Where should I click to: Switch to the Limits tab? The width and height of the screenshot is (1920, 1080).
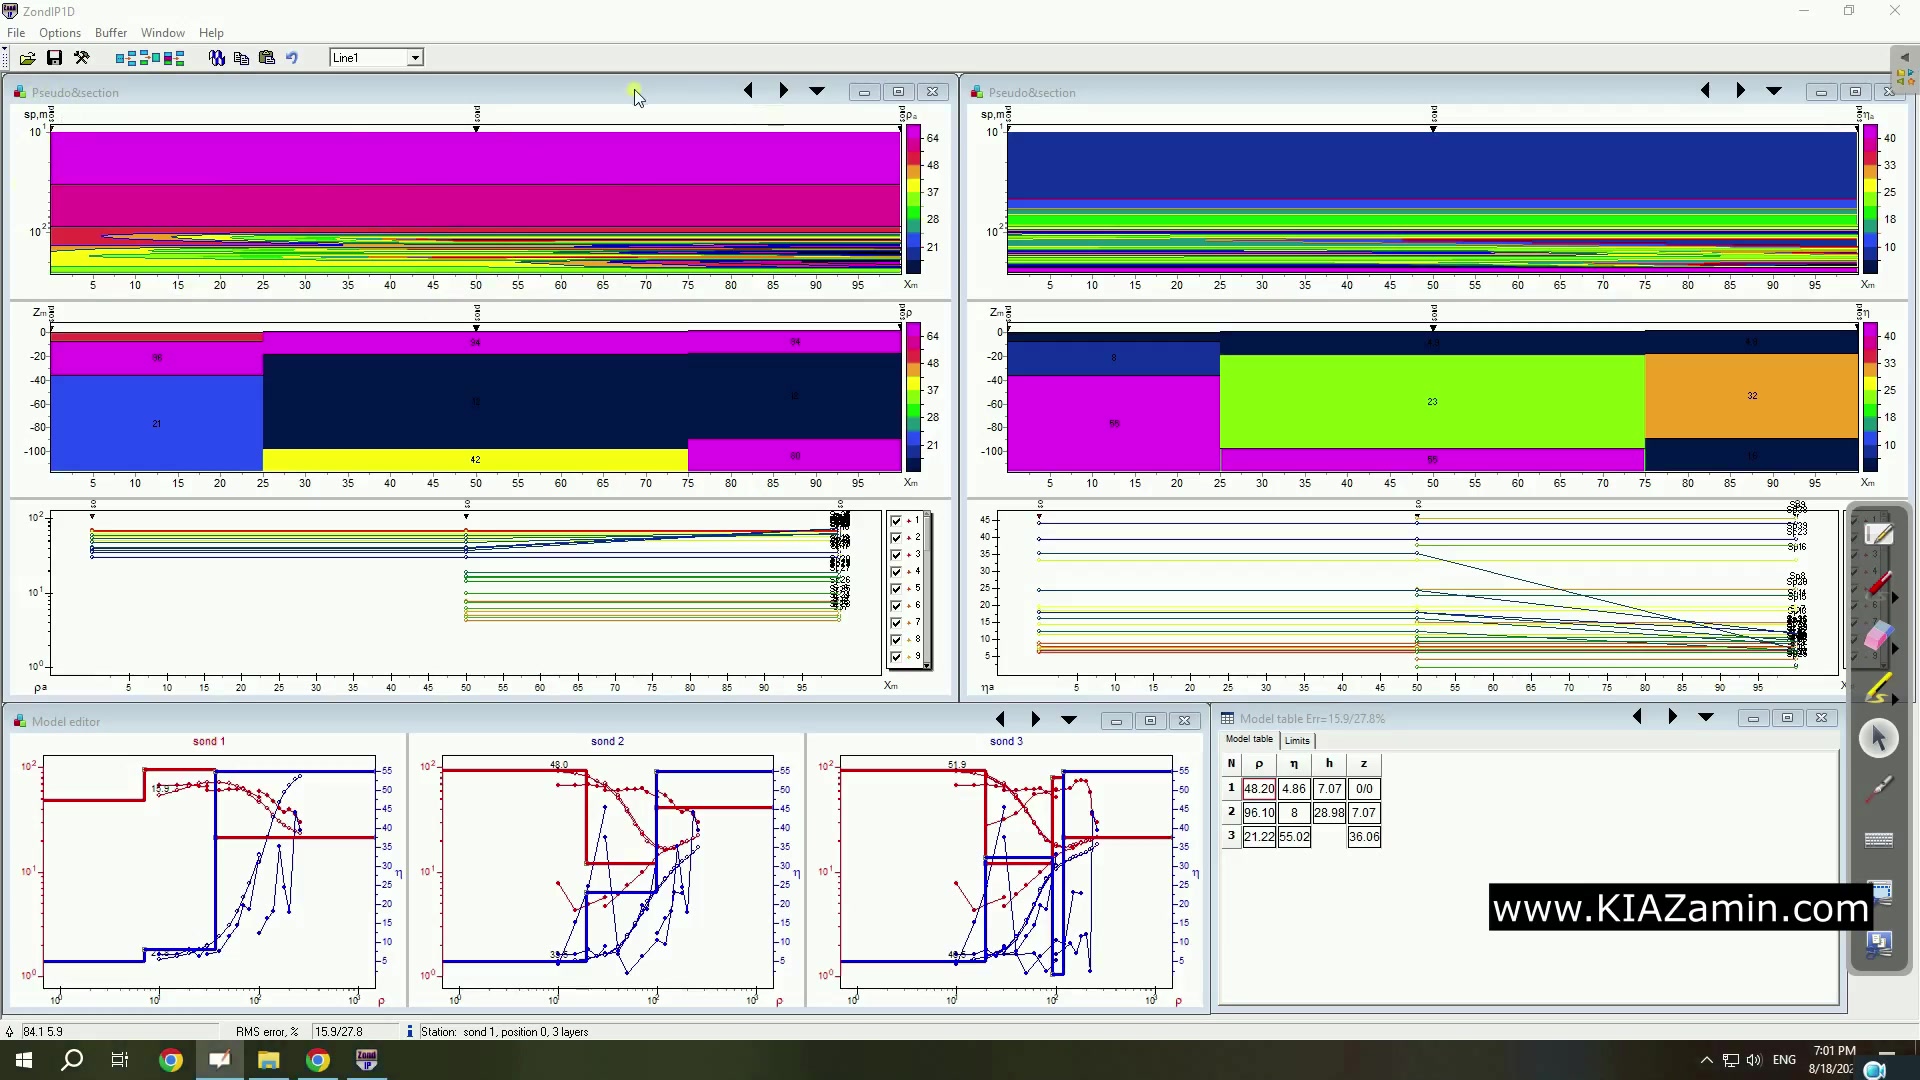(x=1297, y=741)
